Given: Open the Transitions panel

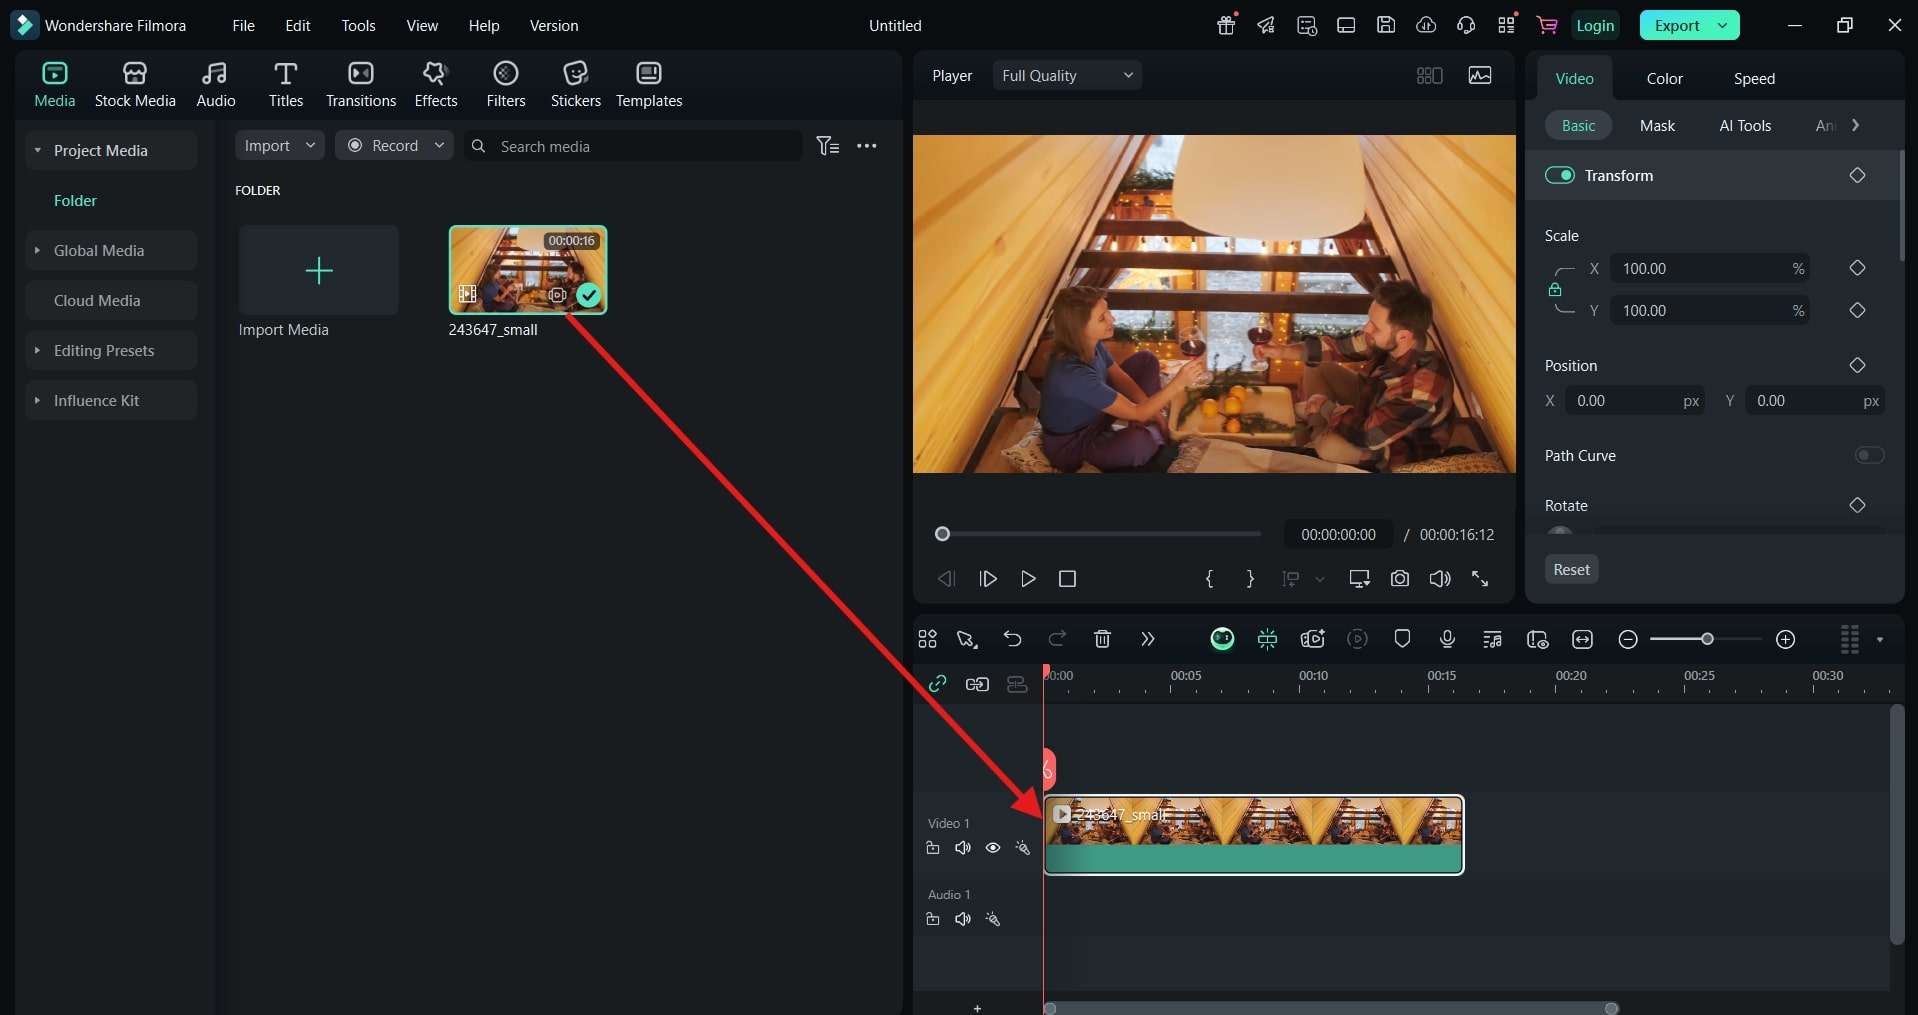Looking at the screenshot, I should (361, 84).
